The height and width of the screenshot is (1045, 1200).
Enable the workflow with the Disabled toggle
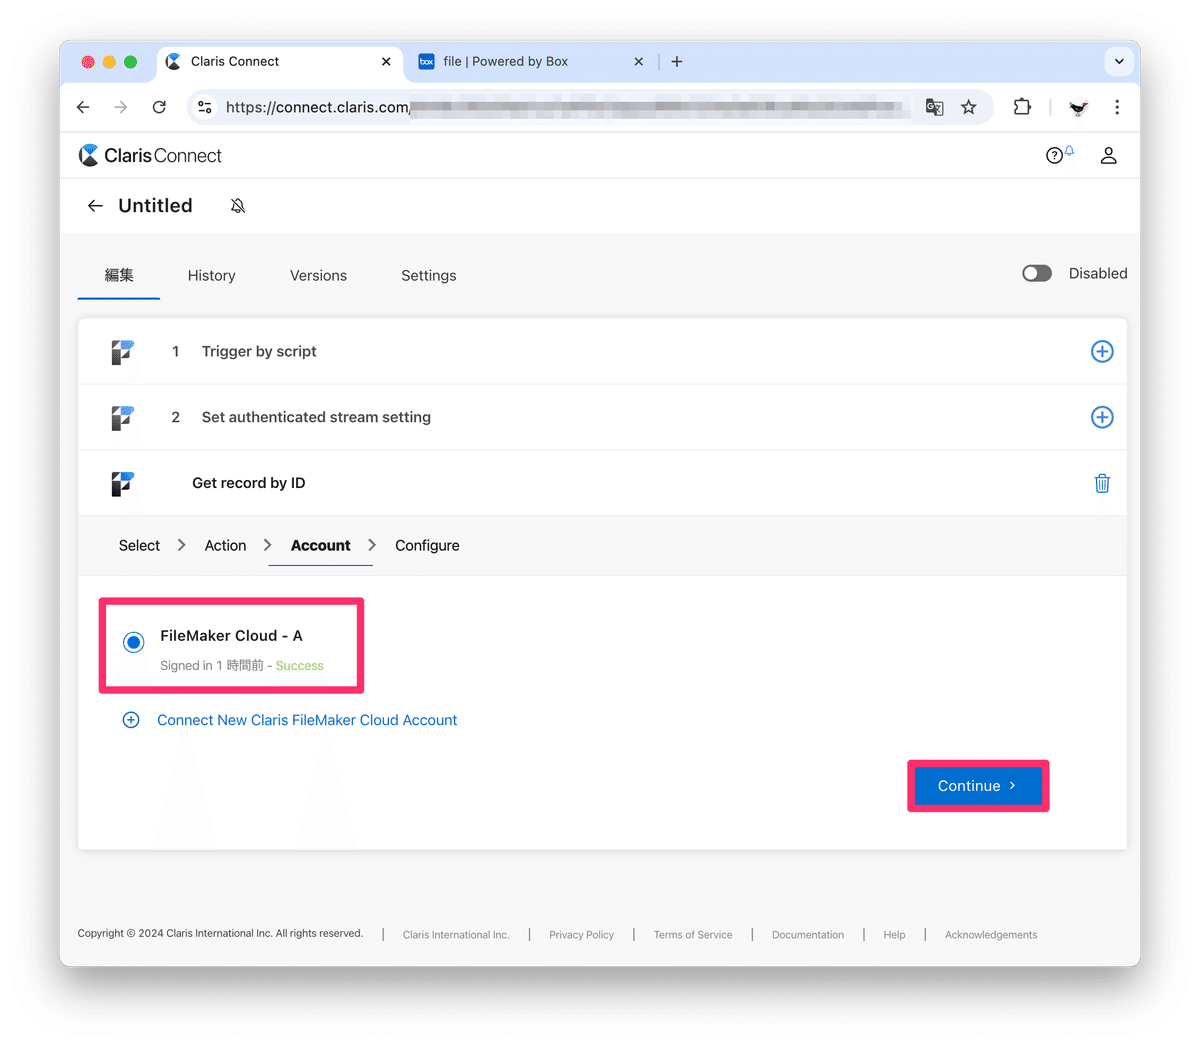1037,273
